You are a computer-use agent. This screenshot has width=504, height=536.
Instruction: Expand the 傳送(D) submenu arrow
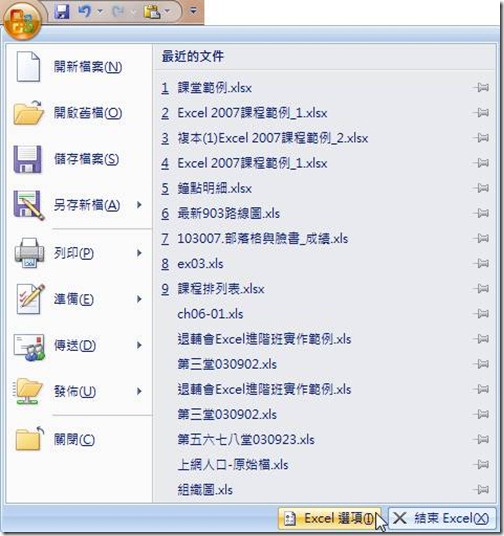(139, 345)
